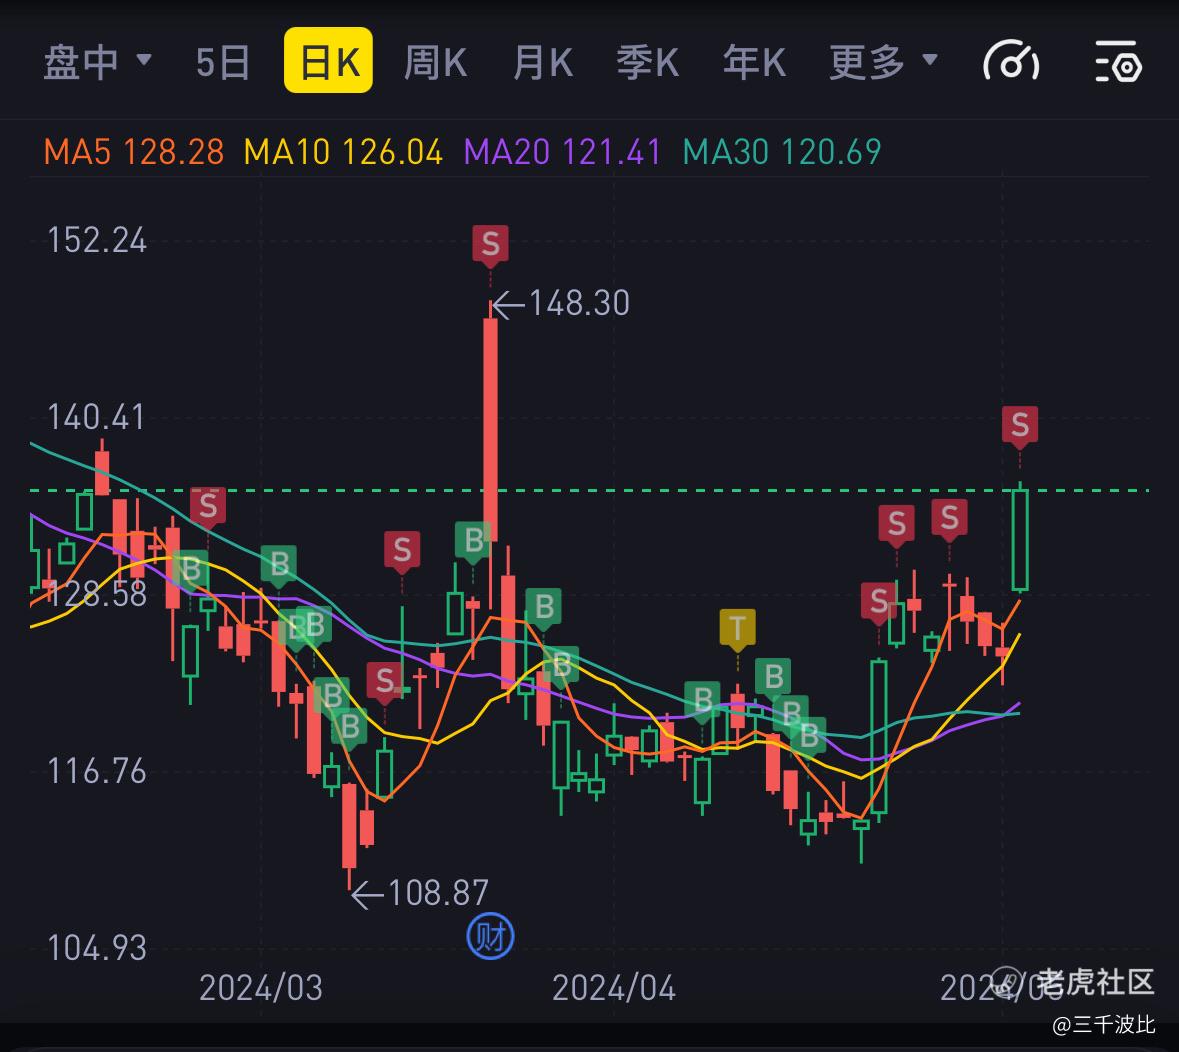Tap the B marker left of the 148.30 candle

pos(473,540)
